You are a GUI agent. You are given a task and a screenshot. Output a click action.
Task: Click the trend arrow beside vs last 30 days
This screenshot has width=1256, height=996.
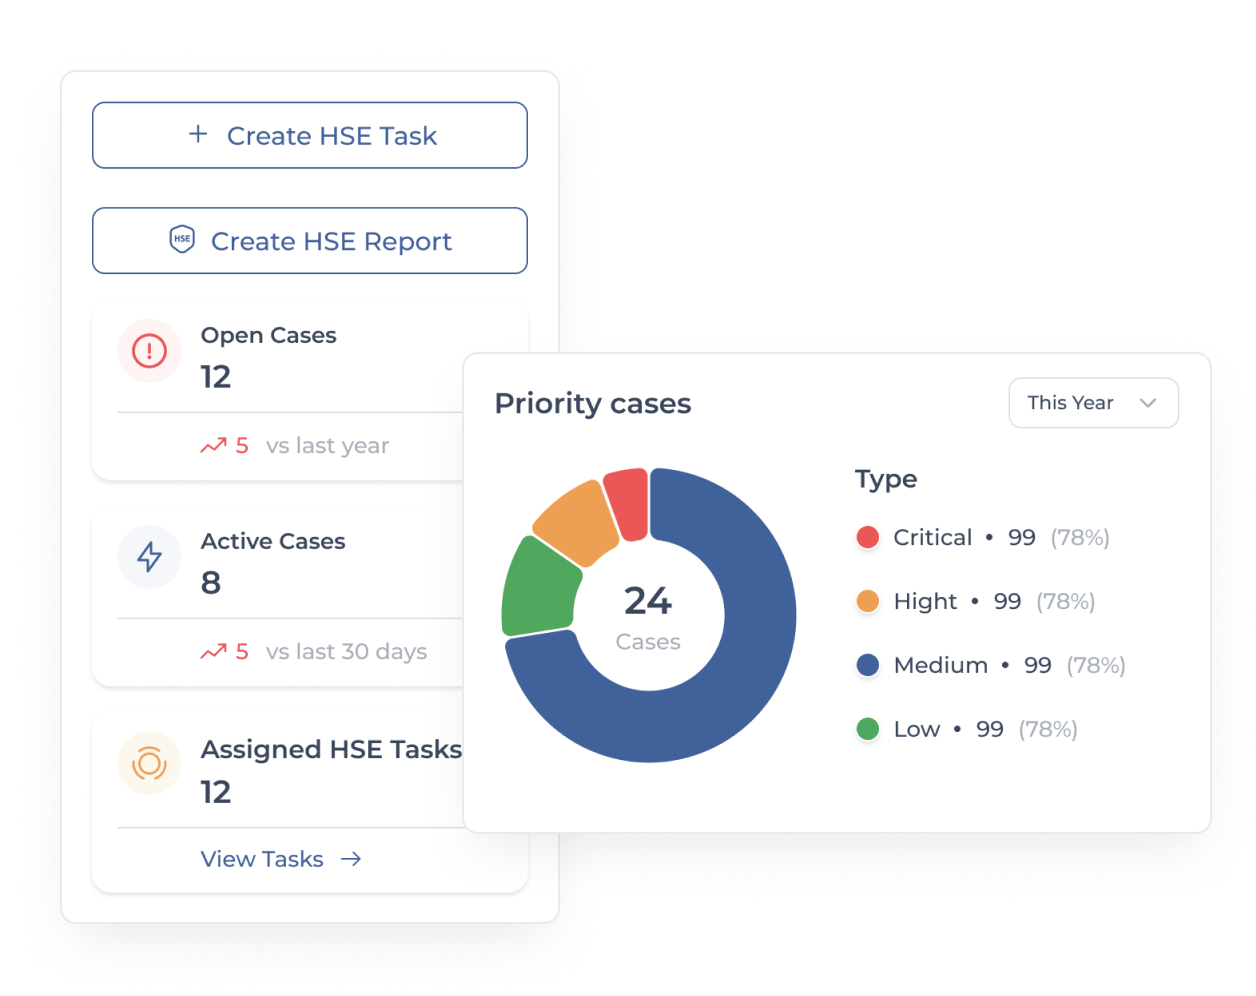(x=213, y=652)
